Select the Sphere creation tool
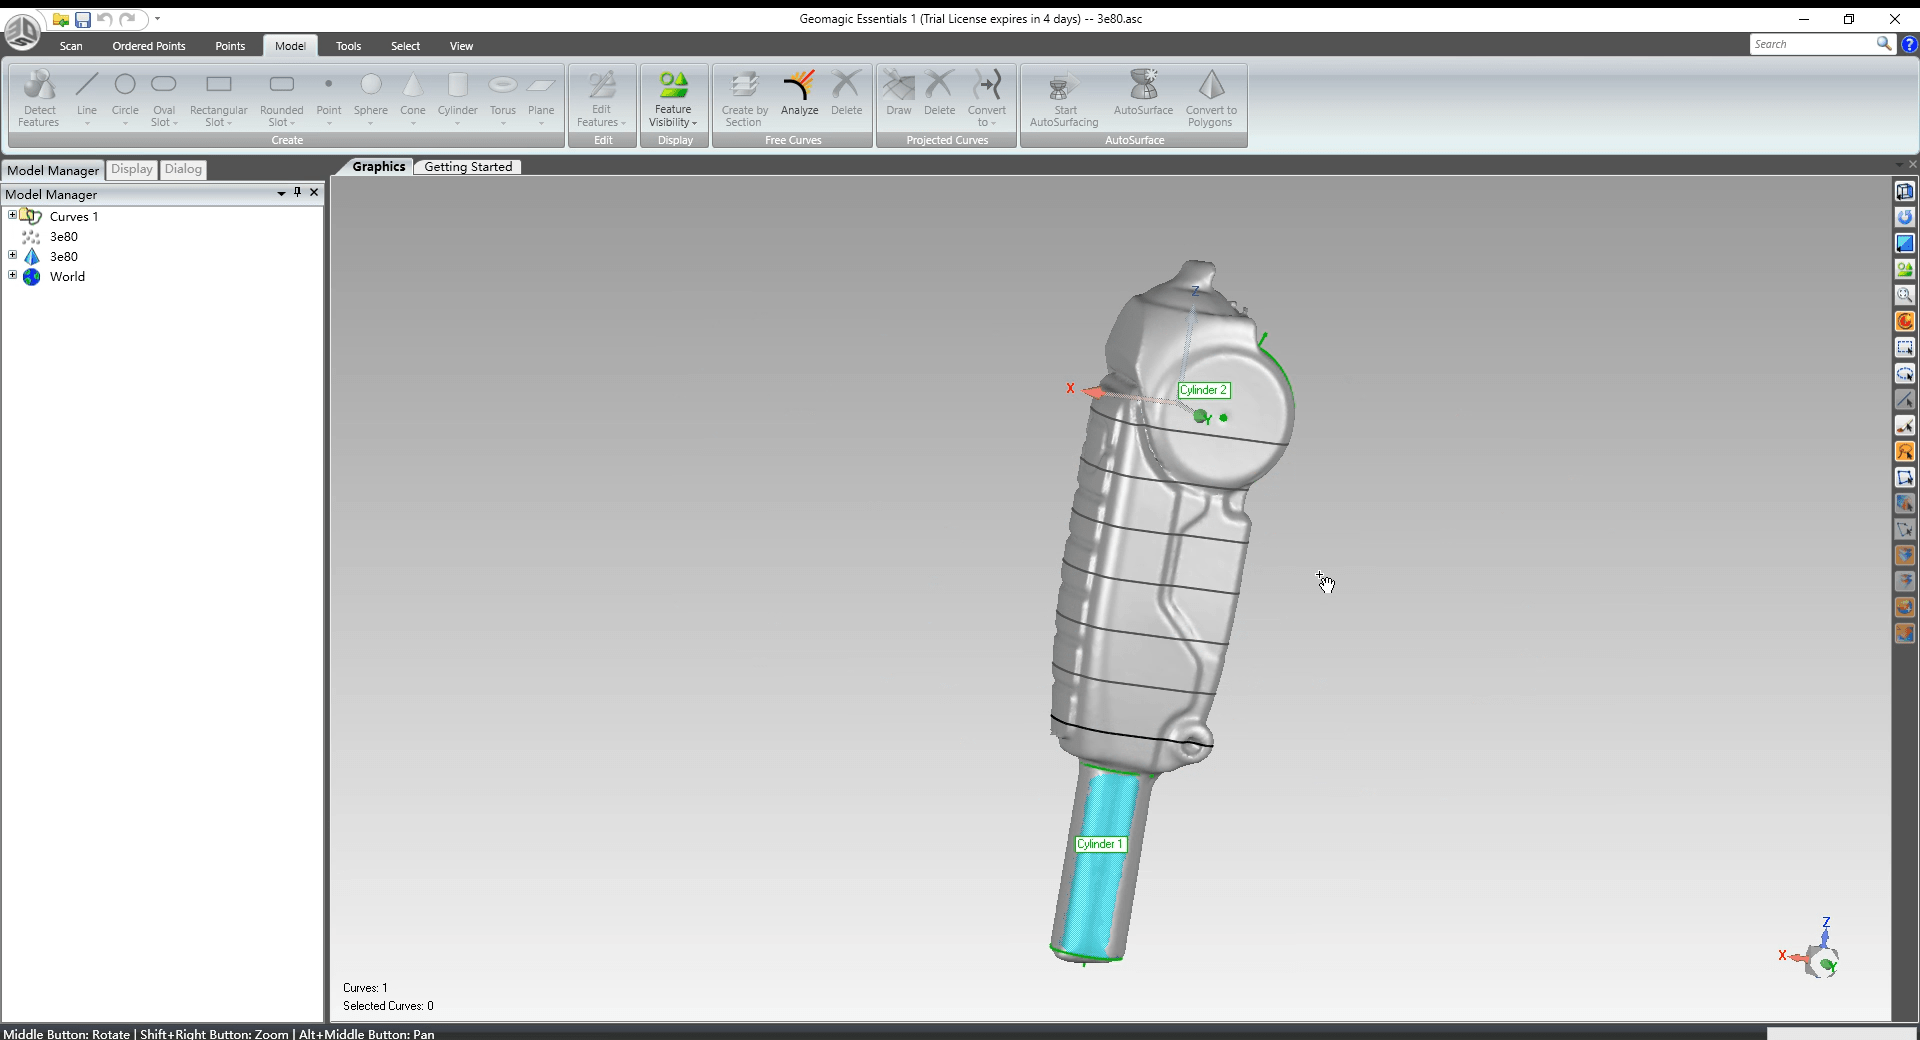Screen dimensions: 1920x1040 click(x=371, y=90)
